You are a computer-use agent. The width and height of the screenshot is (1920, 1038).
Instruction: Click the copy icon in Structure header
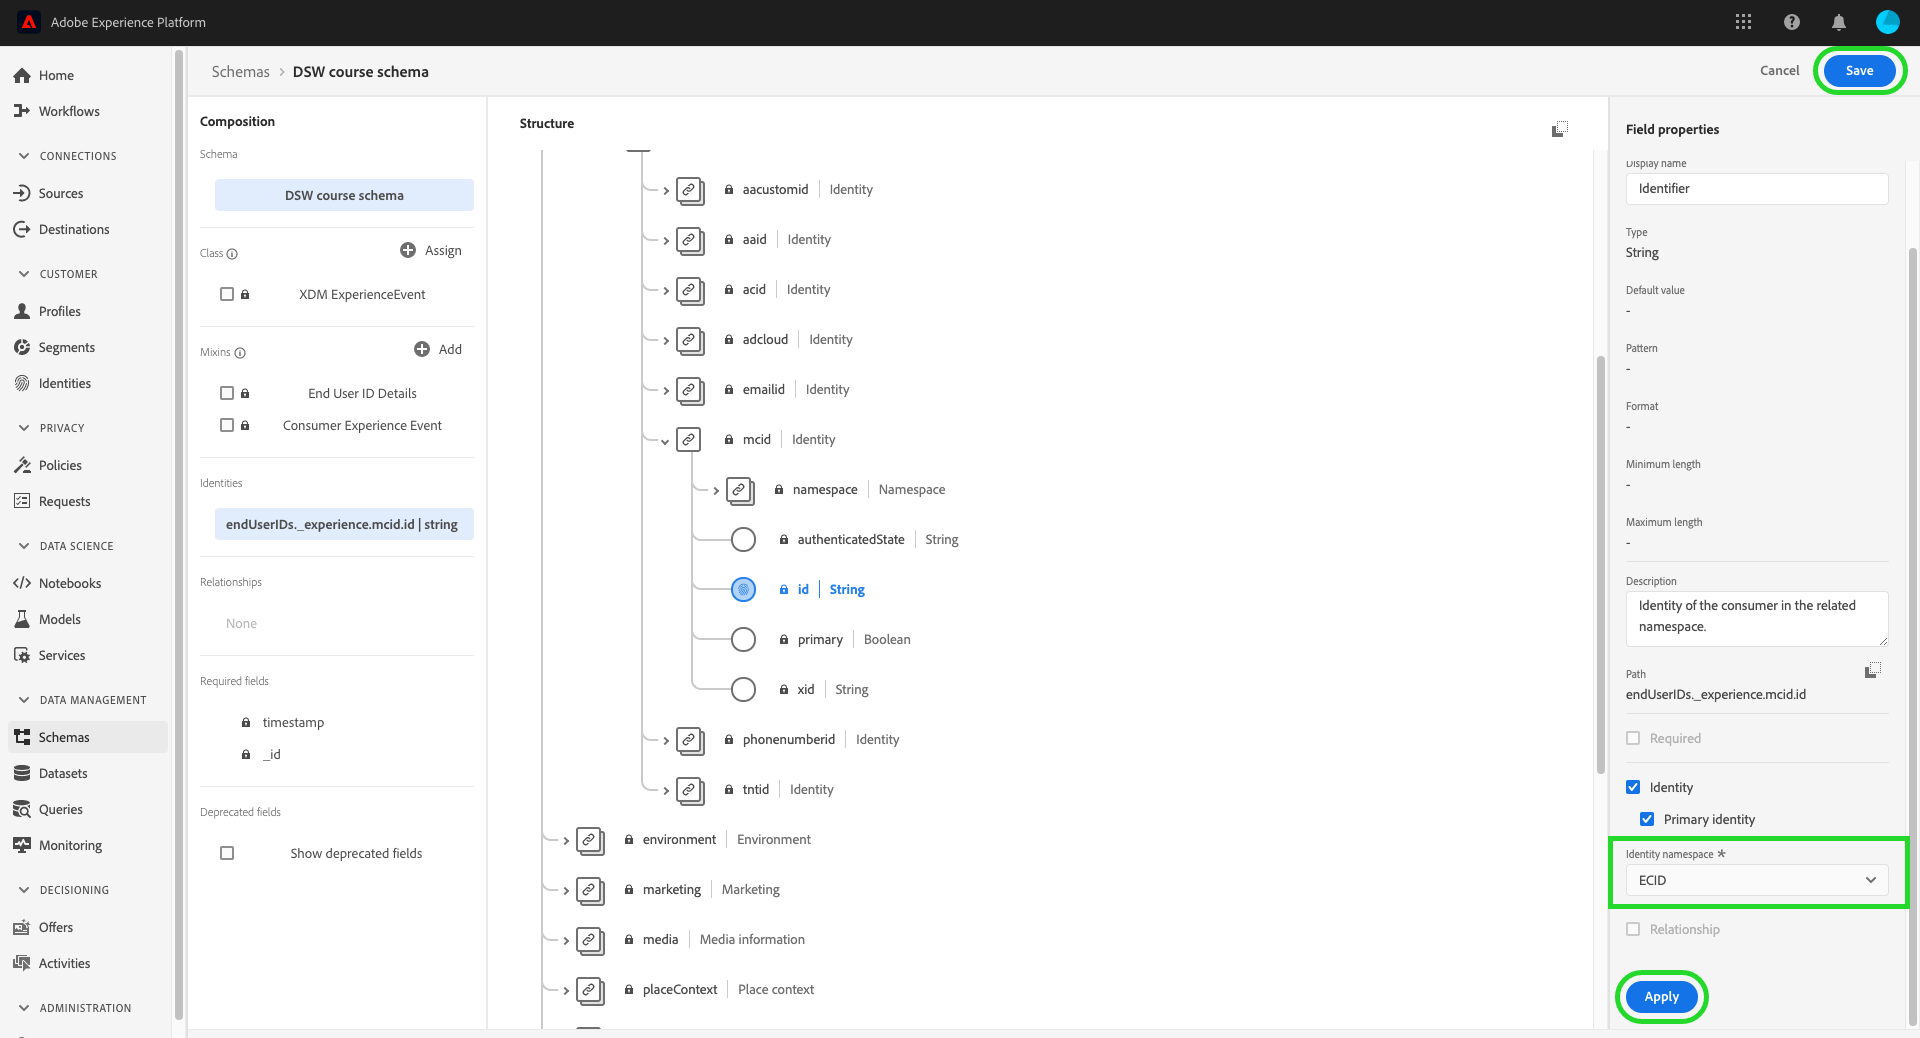(1560, 129)
